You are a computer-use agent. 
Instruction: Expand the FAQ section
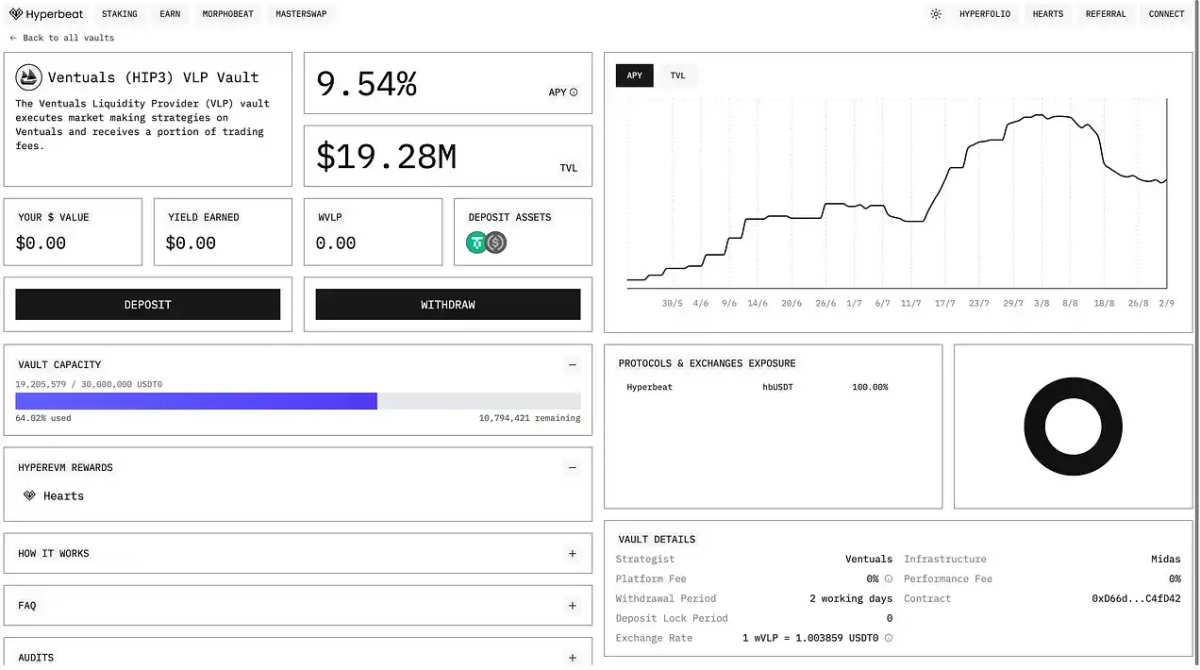click(x=572, y=605)
